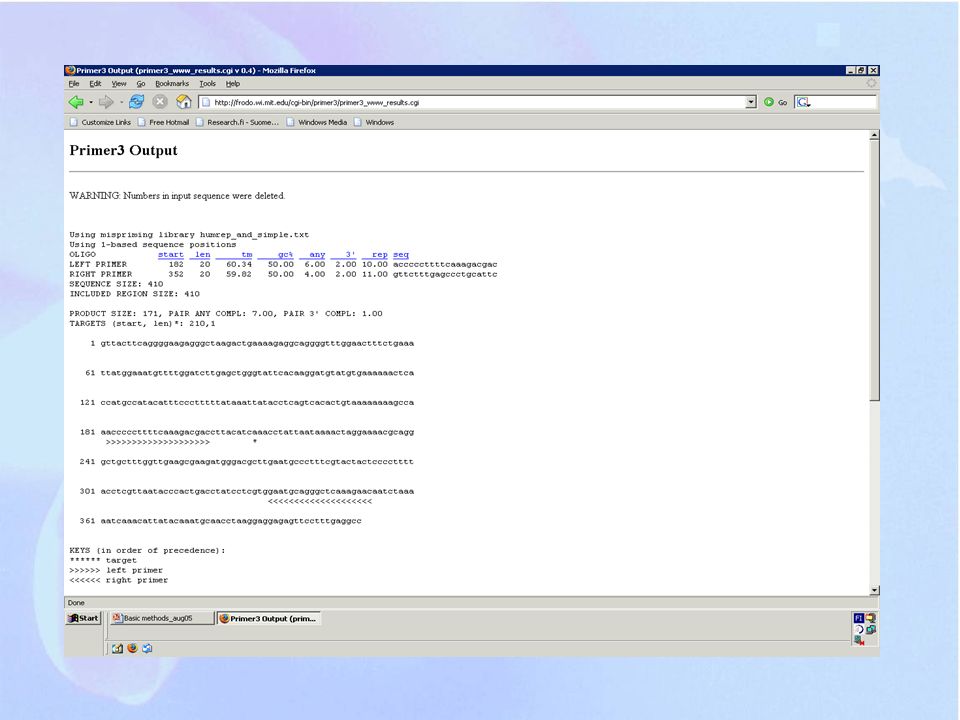
Task: Reload the page with the Refresh icon
Action: (x=136, y=102)
